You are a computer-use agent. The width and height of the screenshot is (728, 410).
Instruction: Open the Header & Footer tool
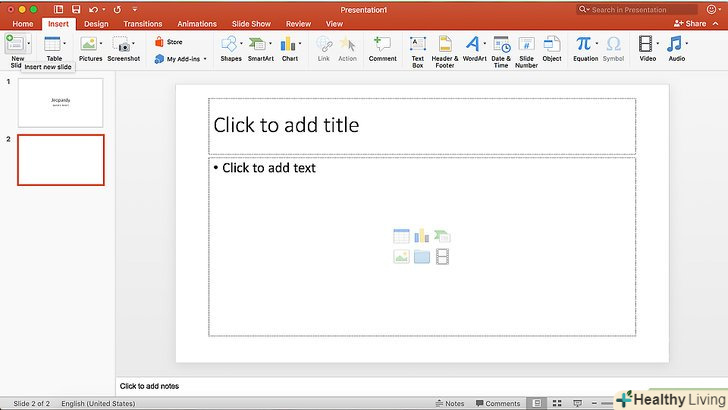[x=445, y=48]
